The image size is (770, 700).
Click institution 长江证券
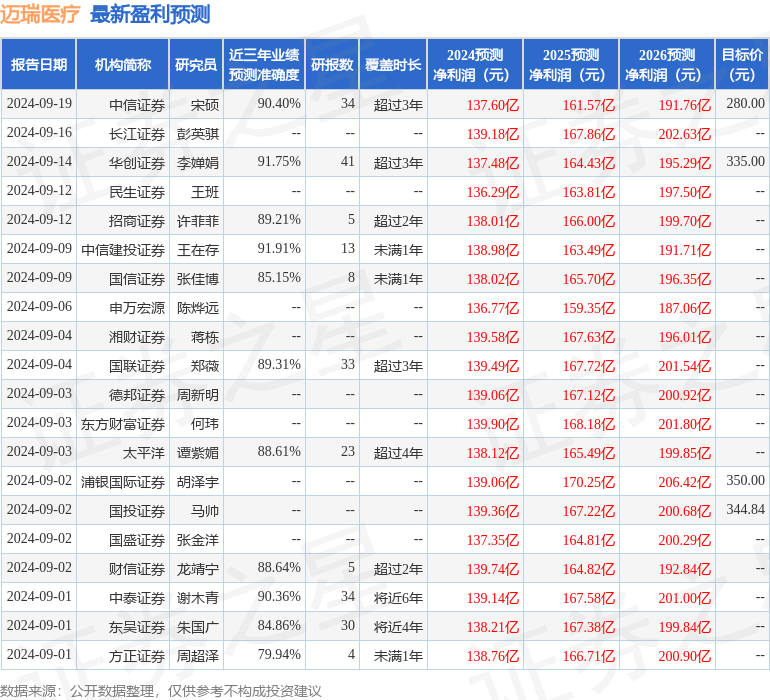[137, 134]
